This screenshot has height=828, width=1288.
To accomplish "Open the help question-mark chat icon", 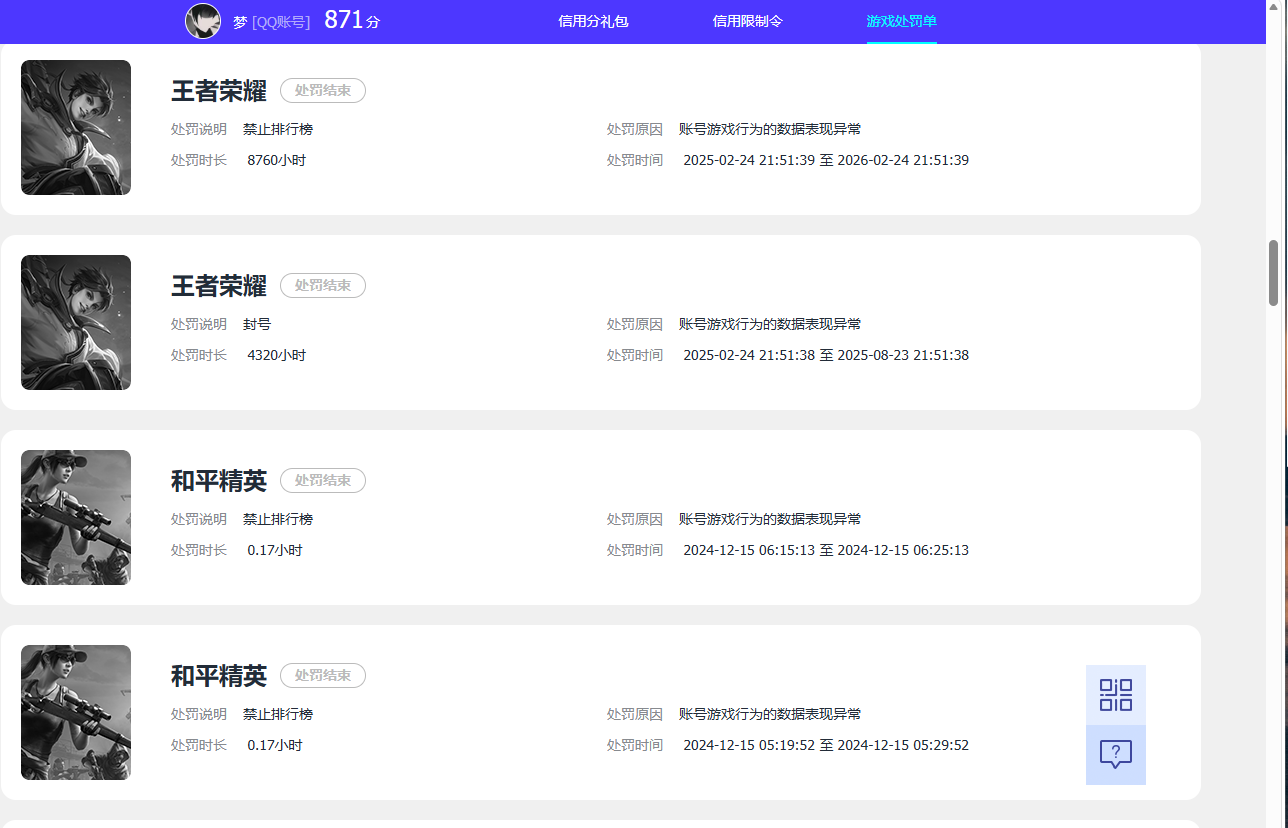I will (x=1116, y=755).
